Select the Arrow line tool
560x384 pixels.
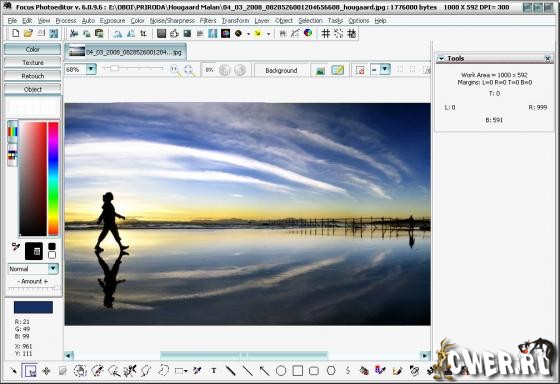click(x=264, y=371)
